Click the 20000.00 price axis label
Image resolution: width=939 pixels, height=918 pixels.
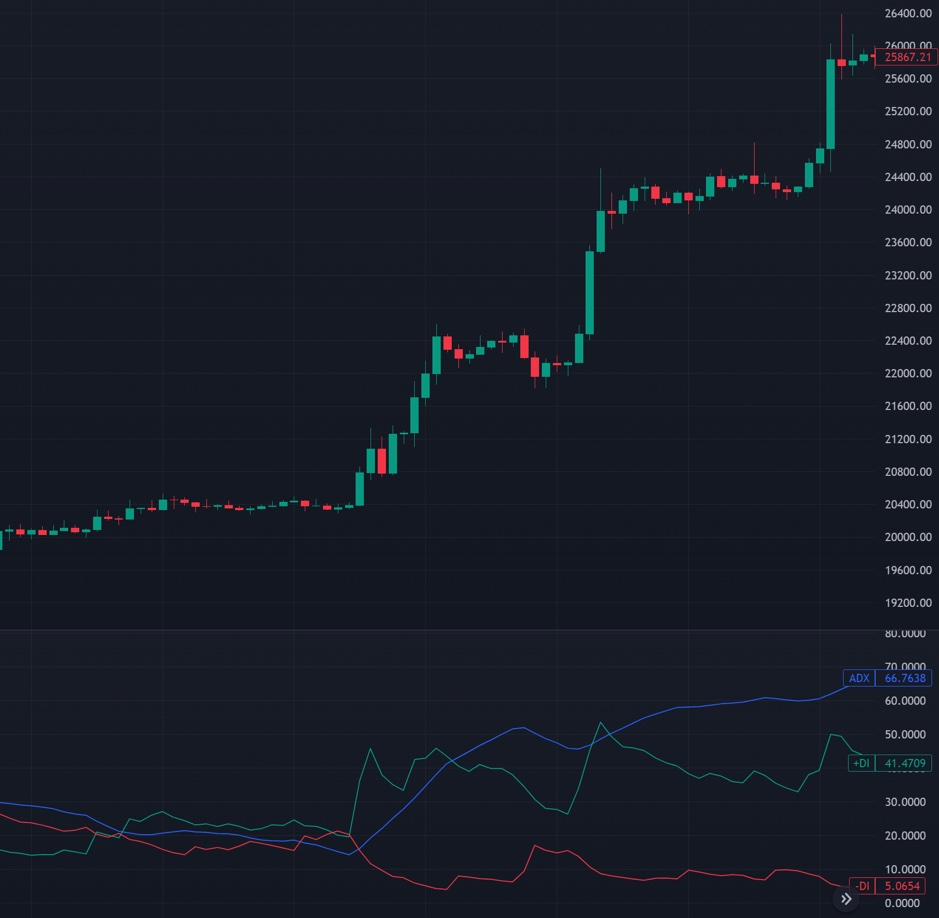(908, 537)
